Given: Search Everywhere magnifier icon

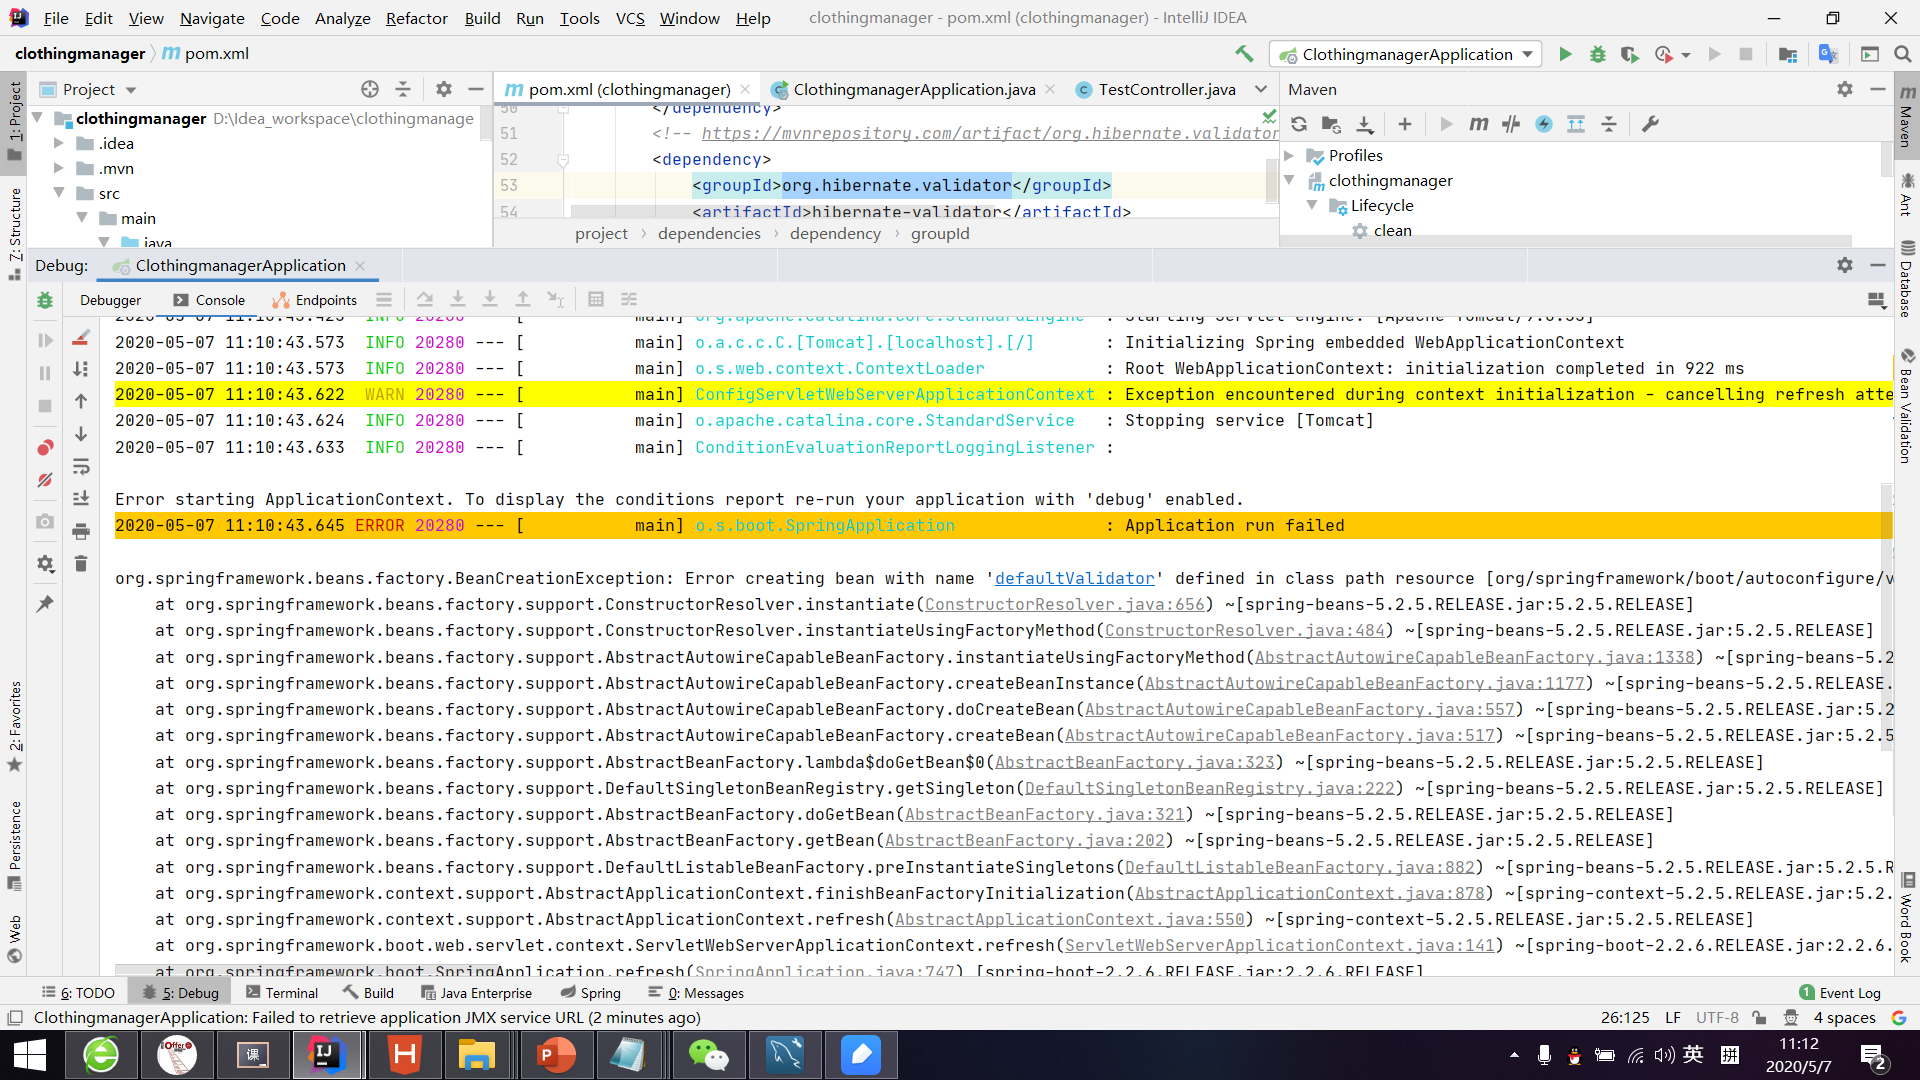Looking at the screenshot, I should (x=1902, y=54).
